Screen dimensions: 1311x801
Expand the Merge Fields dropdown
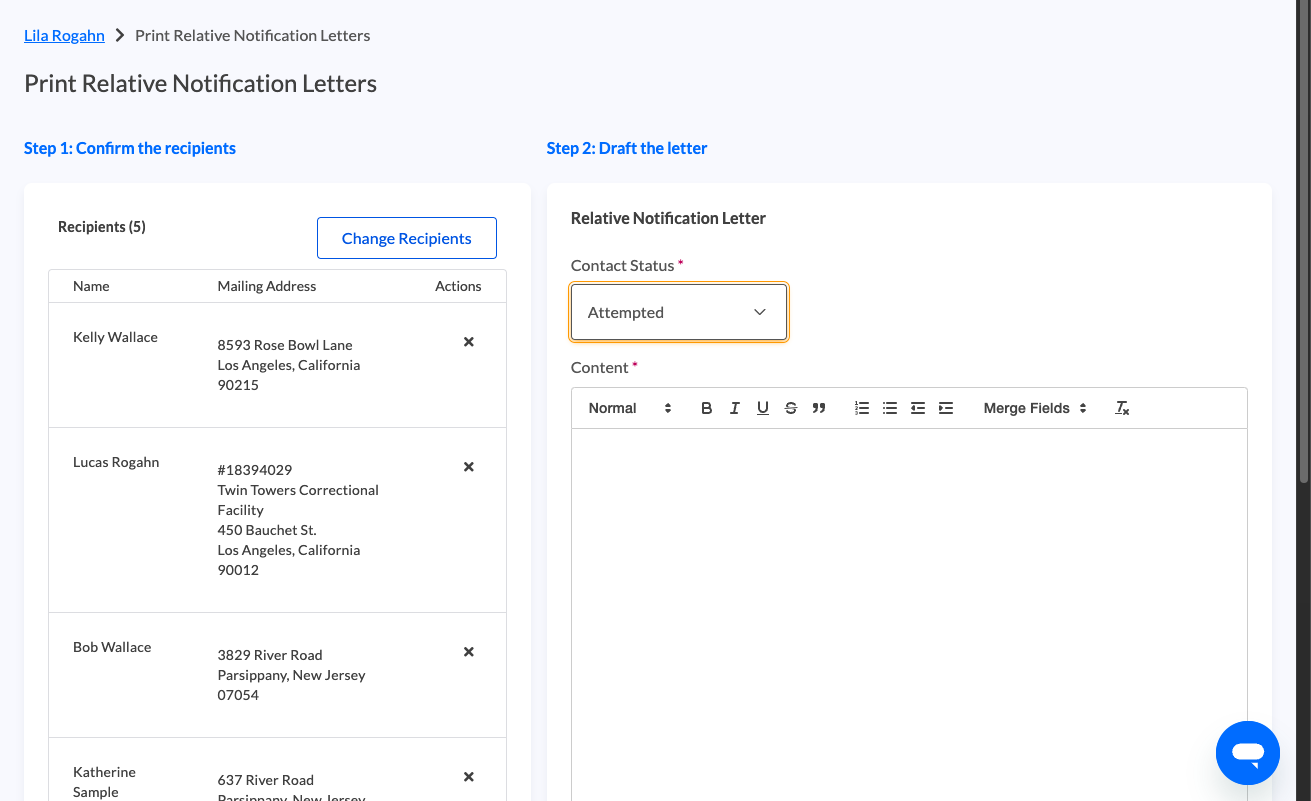pos(1035,408)
